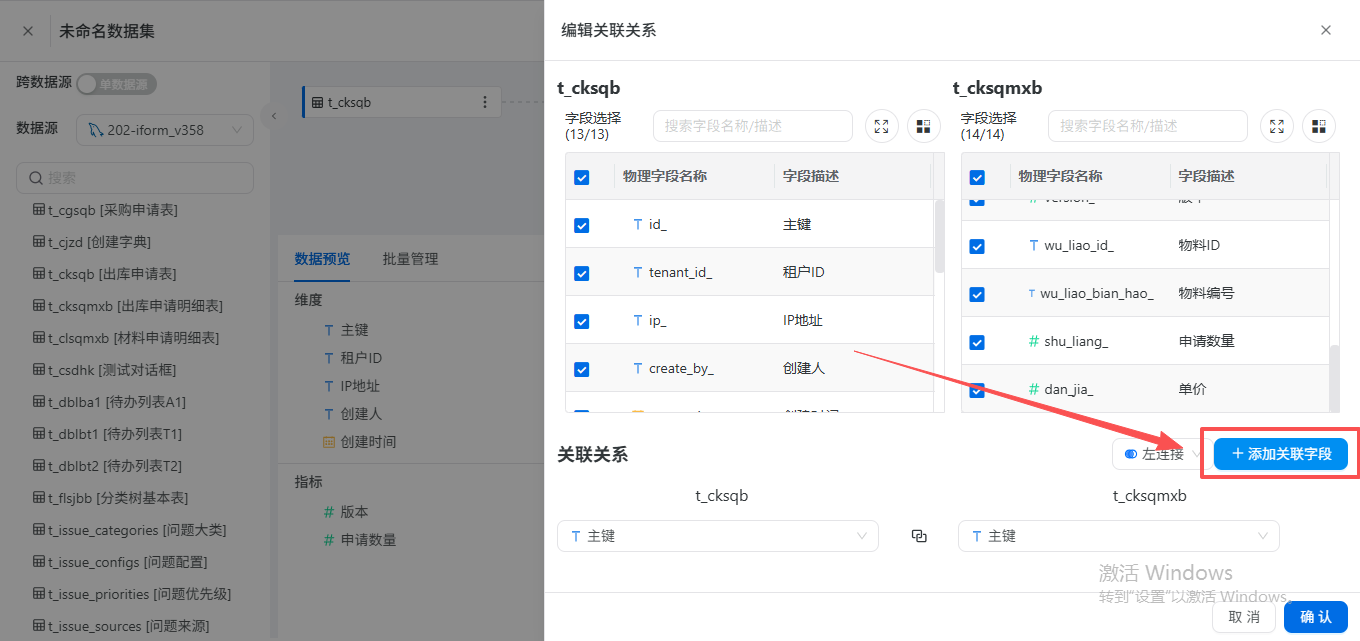
Task: Click the 物料编号 description cell
Action: click(1206, 293)
